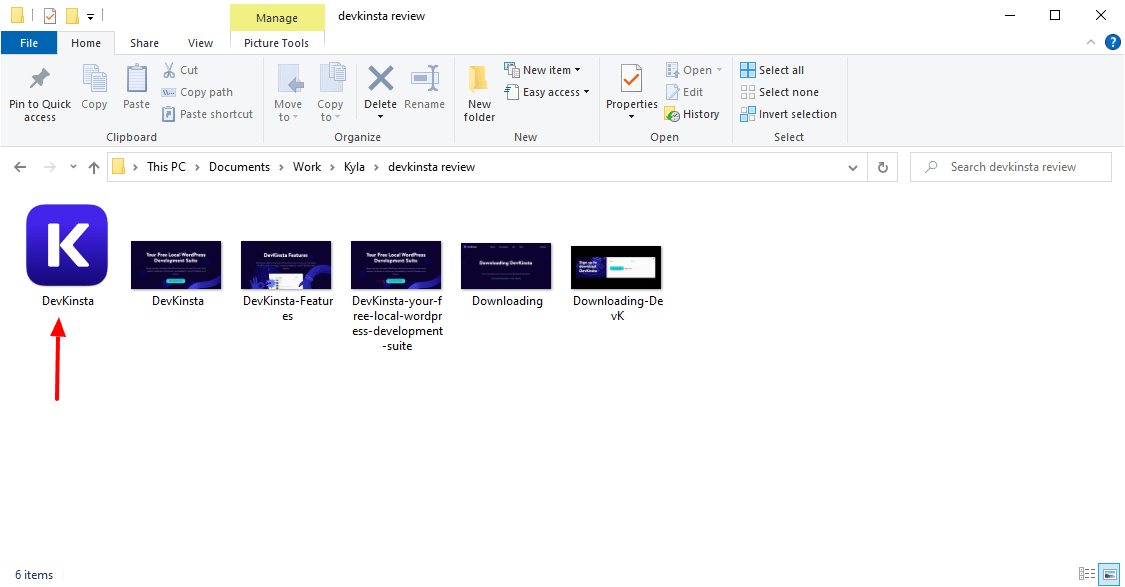
Task: Switch to the Home ribbon tab
Action: point(86,43)
